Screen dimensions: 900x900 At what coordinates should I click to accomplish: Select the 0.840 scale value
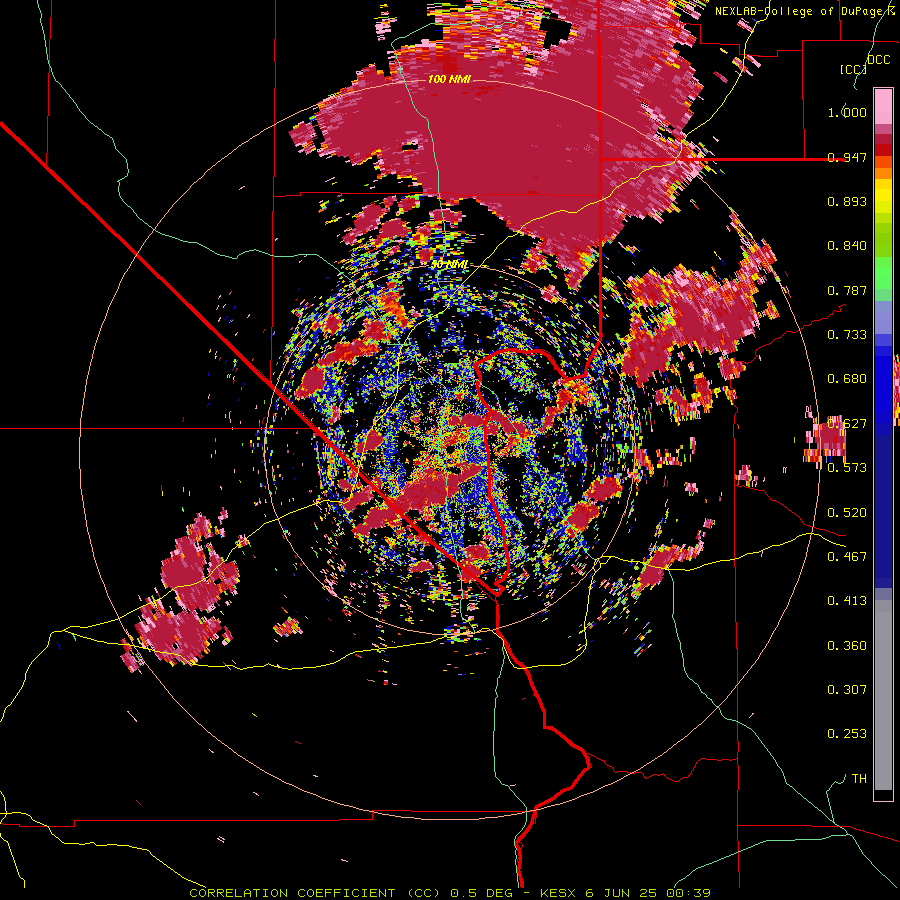click(847, 246)
